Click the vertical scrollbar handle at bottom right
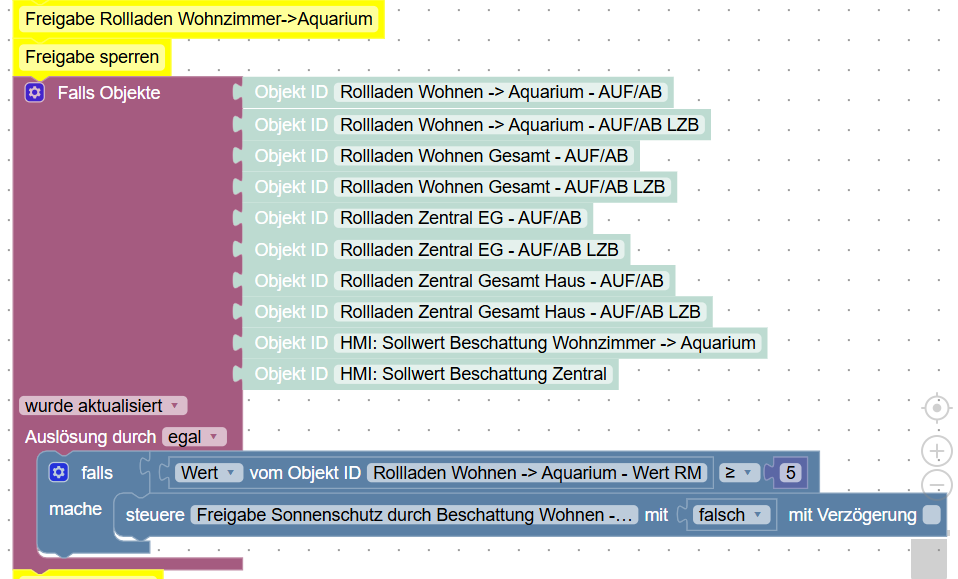Screen dimensions: 958x579 pyautogui.click(x=929, y=559)
